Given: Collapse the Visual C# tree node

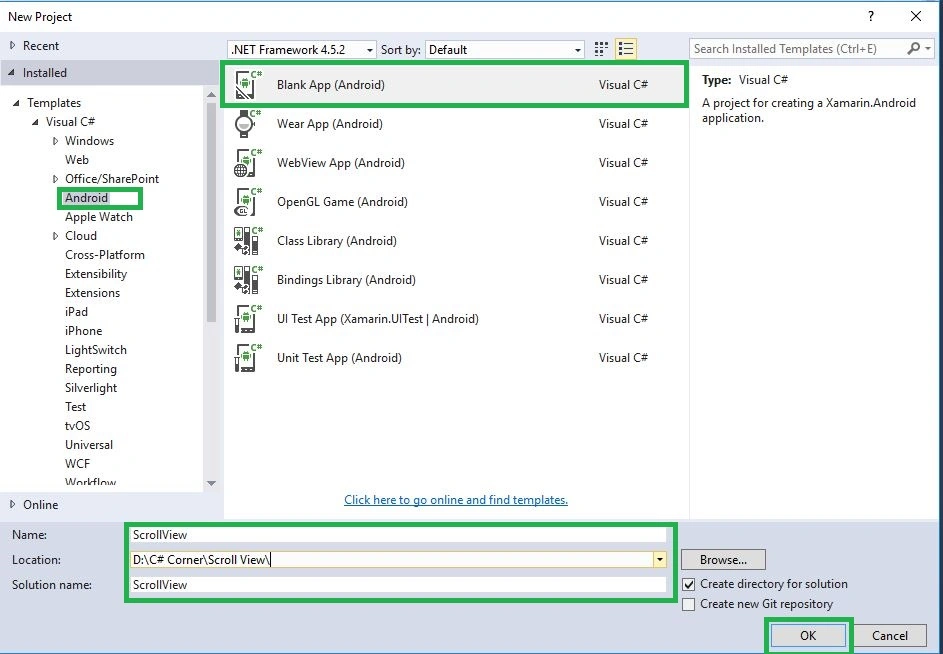Looking at the screenshot, I should 35,122.
